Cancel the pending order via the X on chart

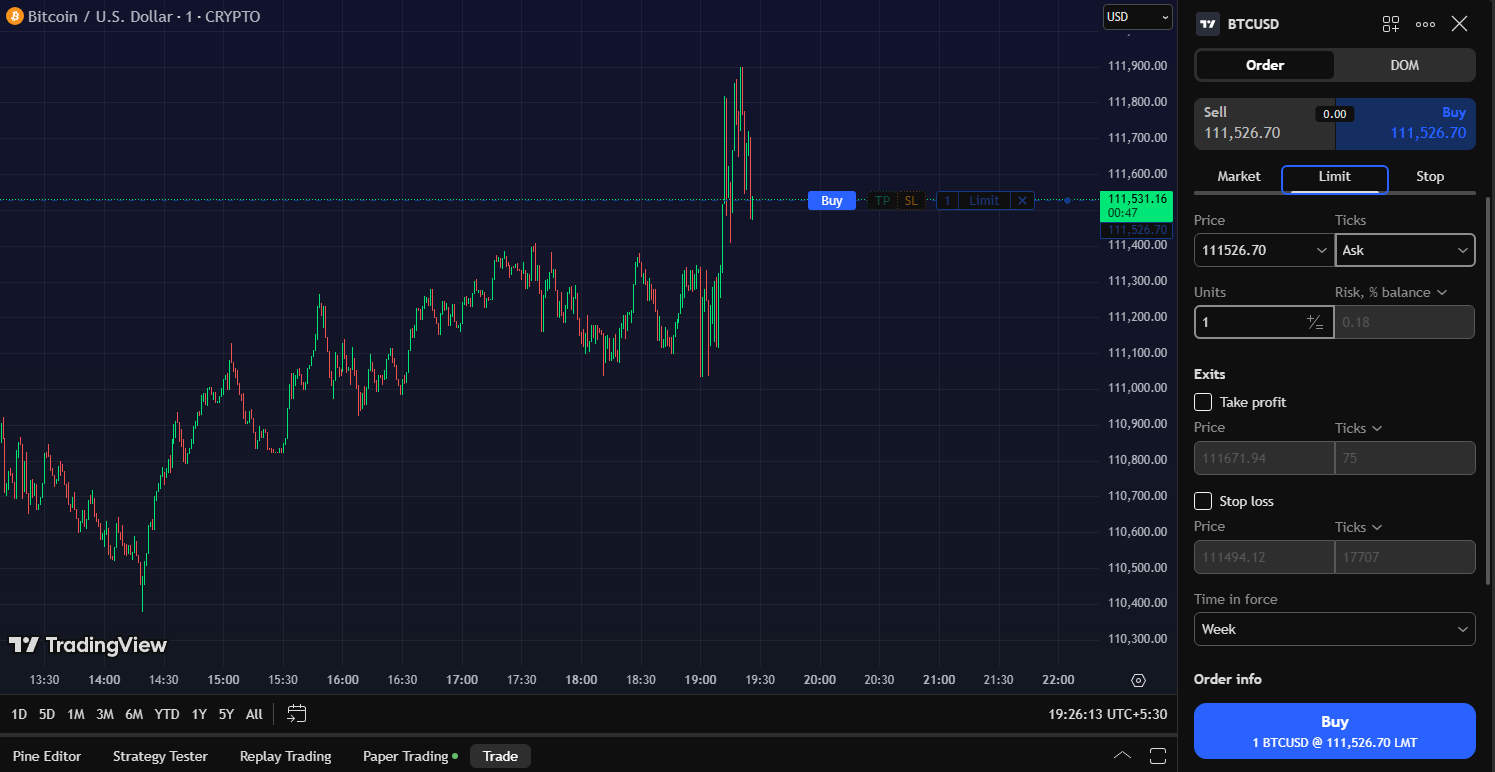pos(1022,200)
